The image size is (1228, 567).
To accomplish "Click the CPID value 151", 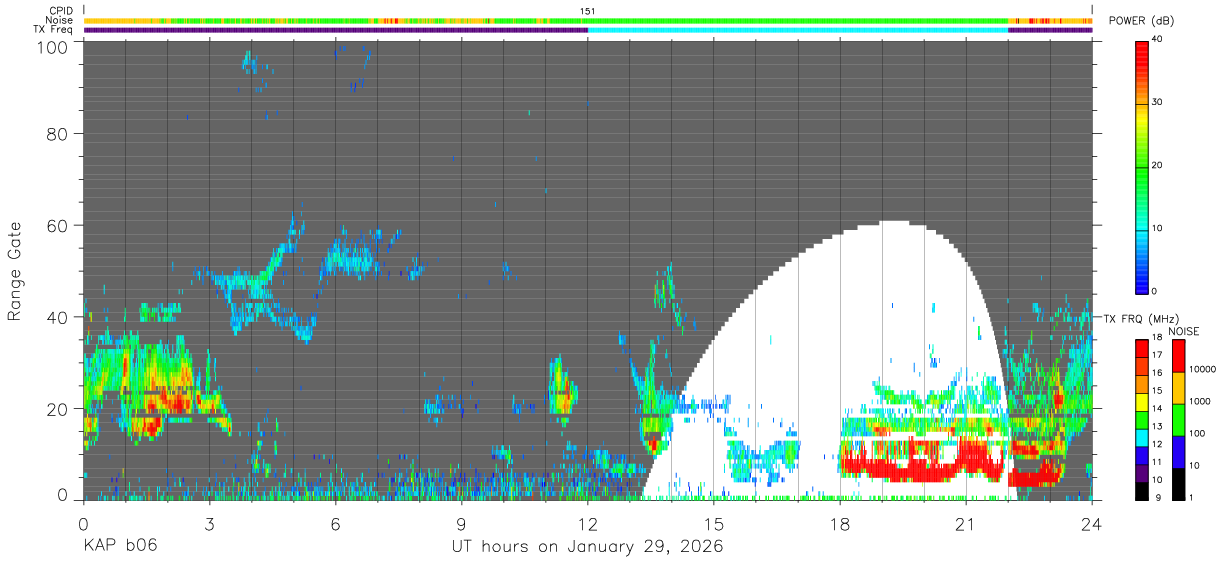I will coord(588,10).
